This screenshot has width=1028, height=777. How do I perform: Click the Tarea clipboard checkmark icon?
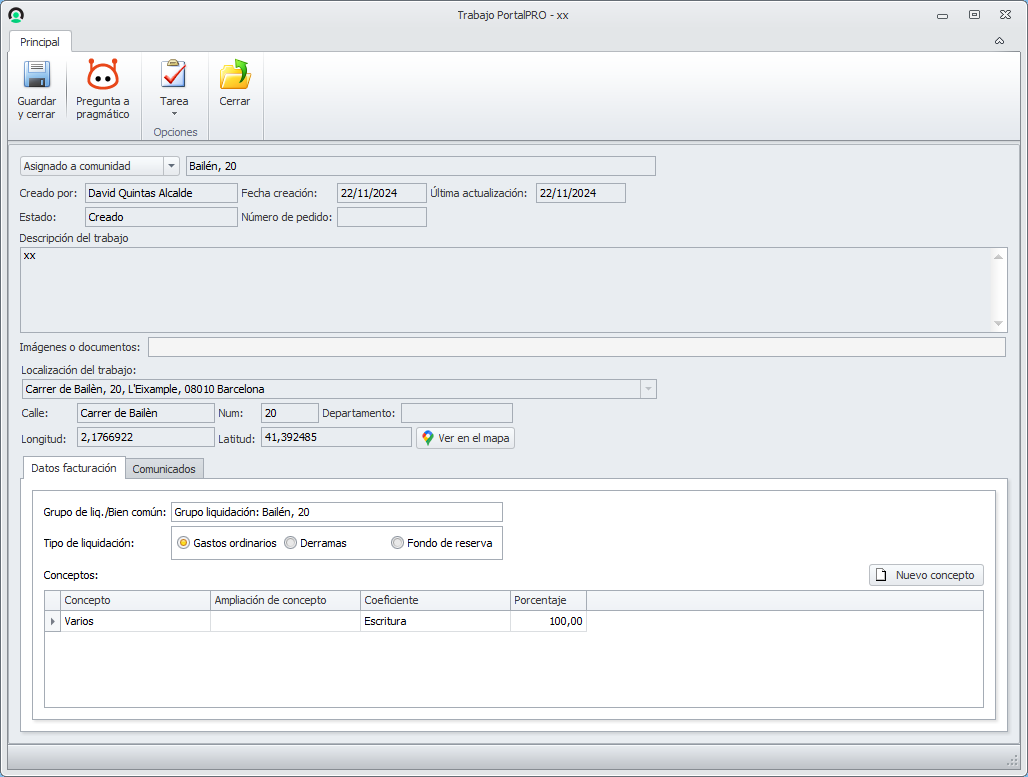pos(174,76)
